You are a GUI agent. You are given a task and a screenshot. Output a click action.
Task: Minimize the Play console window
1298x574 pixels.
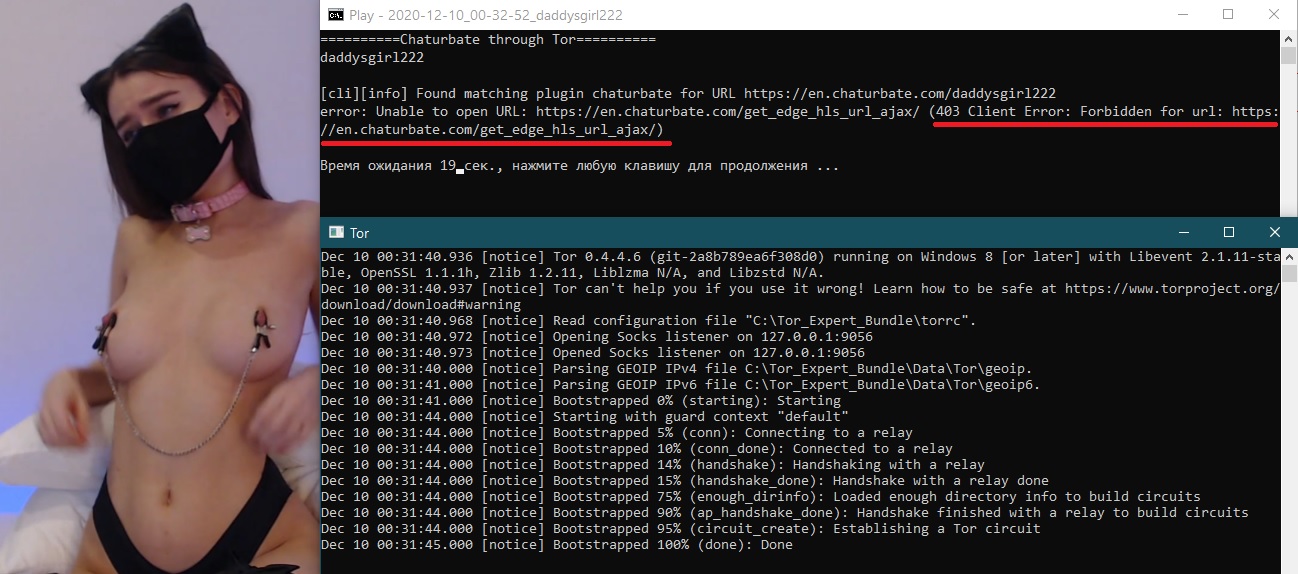coord(1182,15)
